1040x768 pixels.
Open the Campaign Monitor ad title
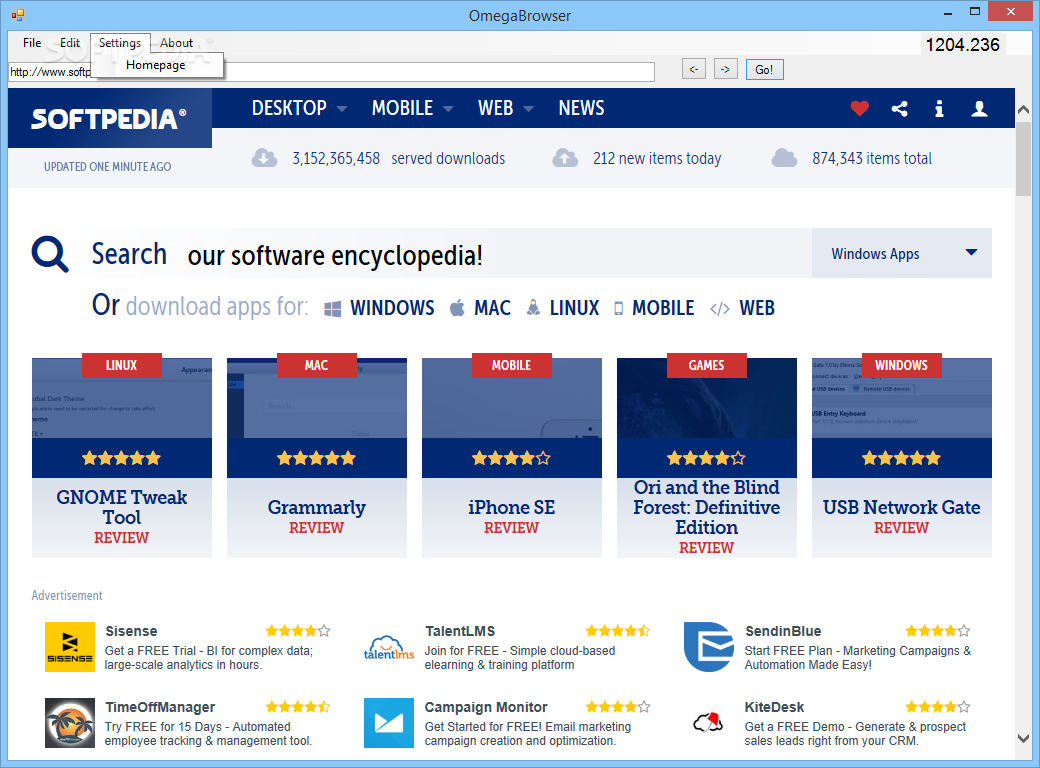486,708
